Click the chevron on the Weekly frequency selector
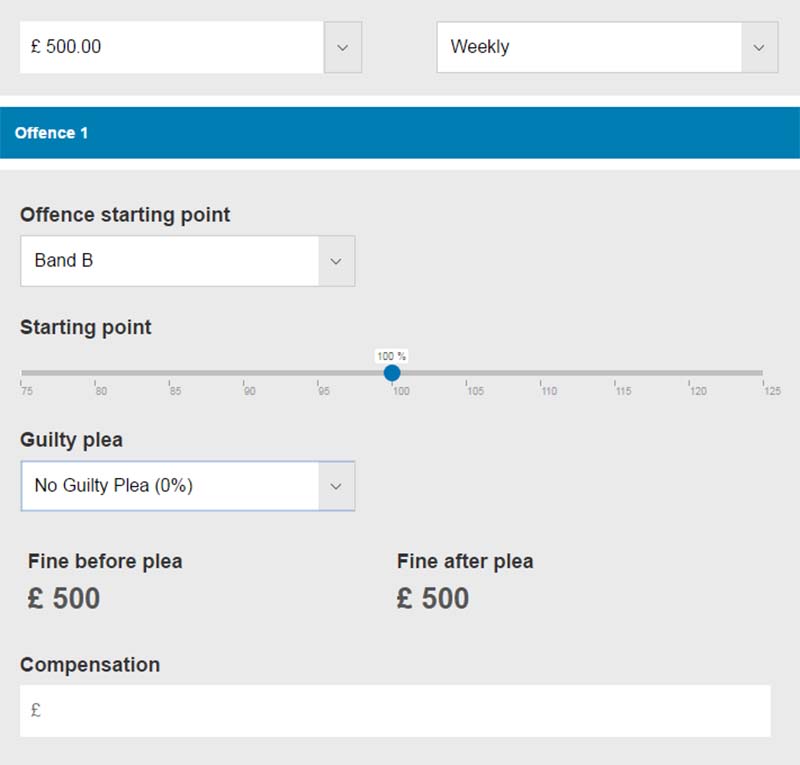Image resolution: width=800 pixels, height=765 pixels. point(761,47)
